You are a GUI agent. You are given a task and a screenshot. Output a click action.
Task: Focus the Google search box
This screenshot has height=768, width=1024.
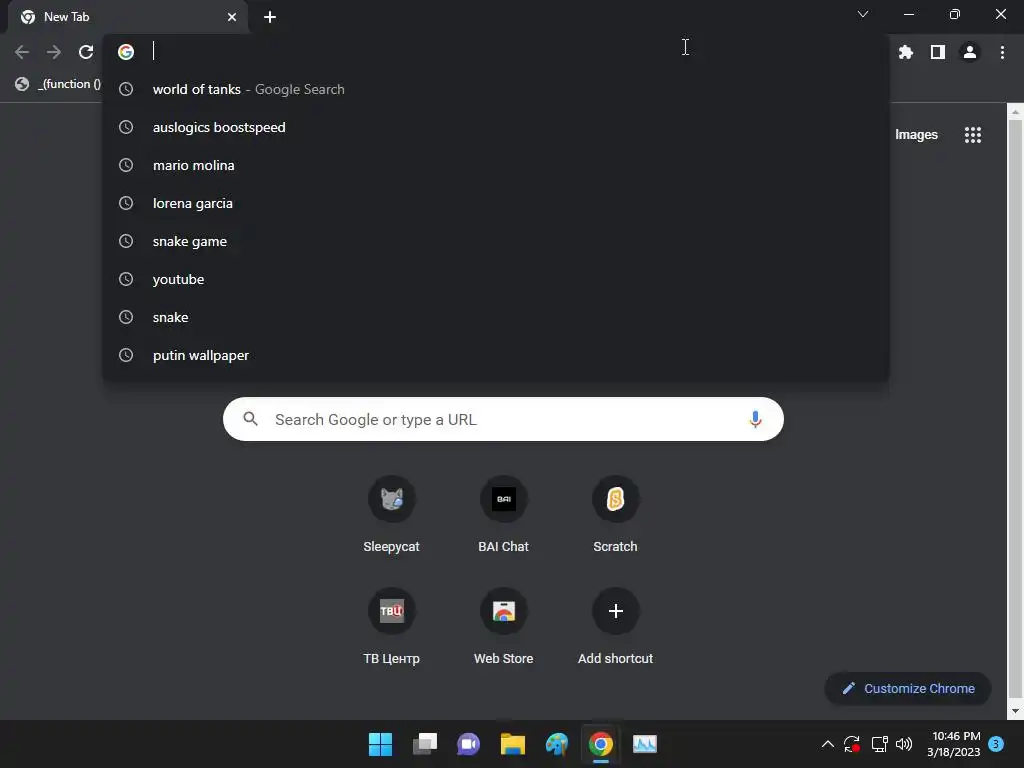(503, 419)
